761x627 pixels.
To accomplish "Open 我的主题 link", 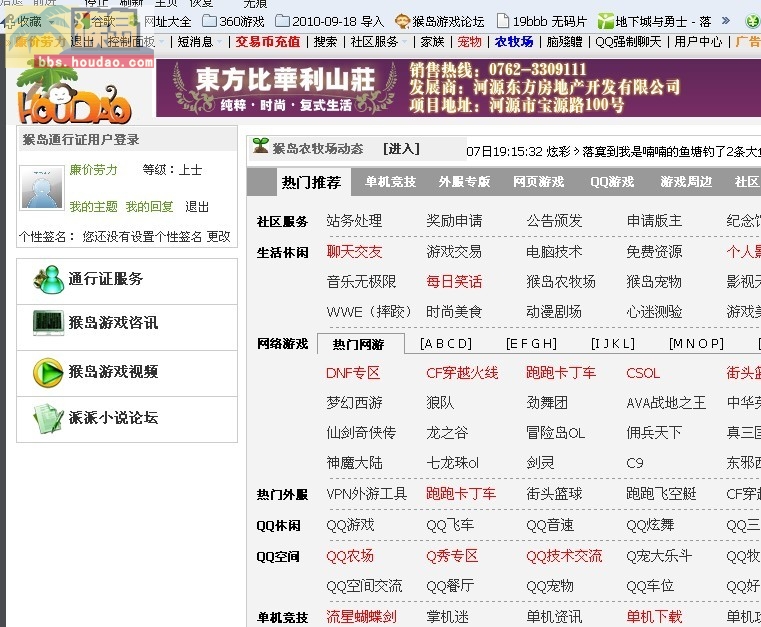I will click(x=94, y=207).
